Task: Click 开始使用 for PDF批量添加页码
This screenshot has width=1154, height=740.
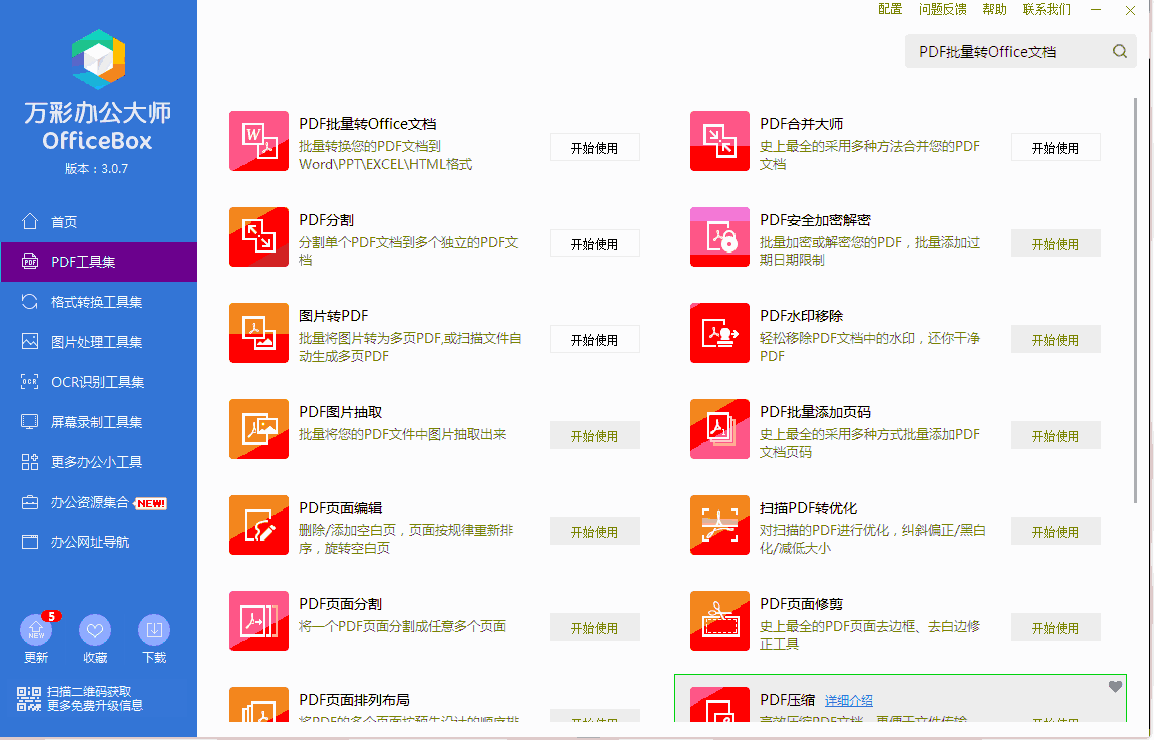Action: (1055, 435)
